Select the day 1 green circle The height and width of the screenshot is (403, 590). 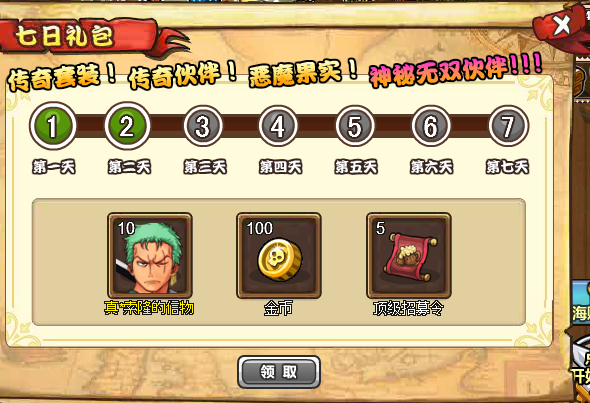(53, 126)
